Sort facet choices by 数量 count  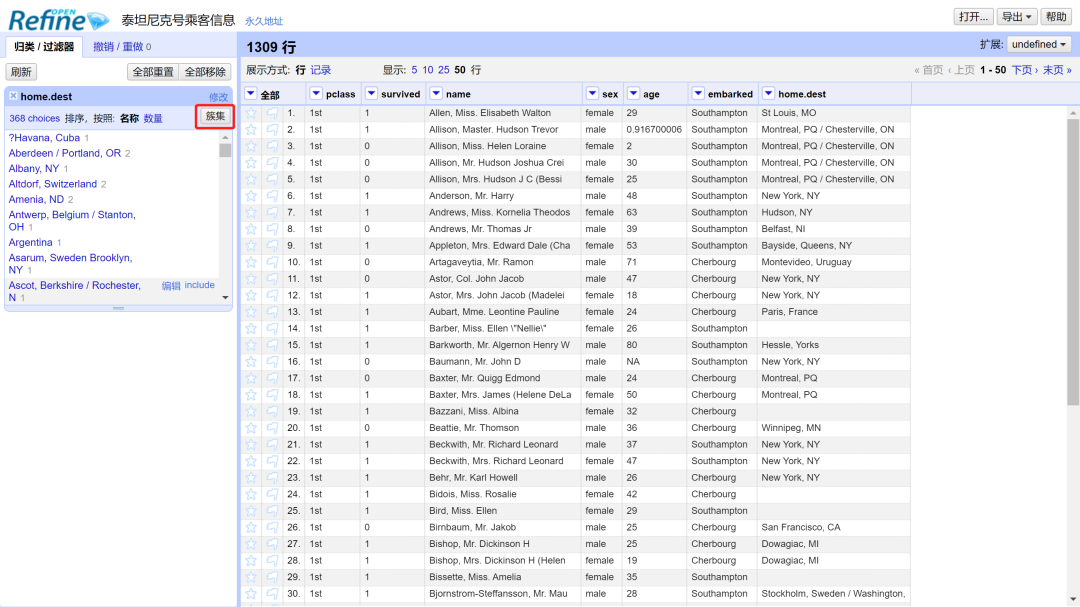(153, 119)
